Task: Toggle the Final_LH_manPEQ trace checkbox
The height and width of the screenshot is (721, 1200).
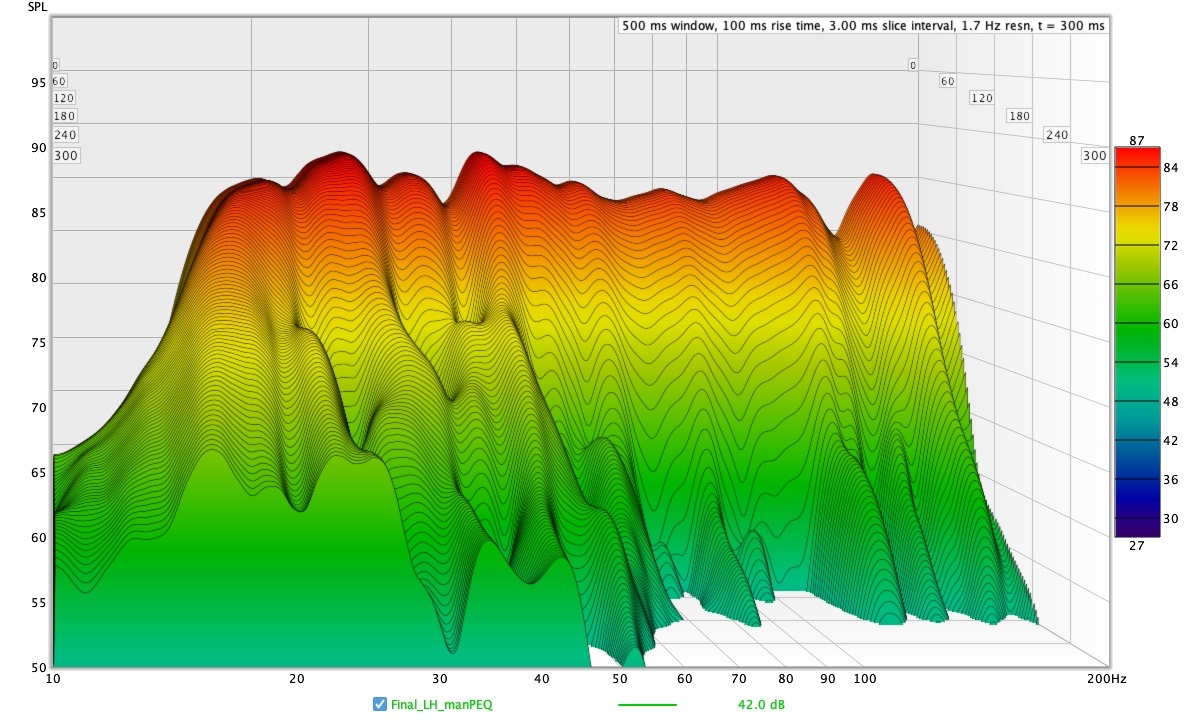Action: point(380,704)
